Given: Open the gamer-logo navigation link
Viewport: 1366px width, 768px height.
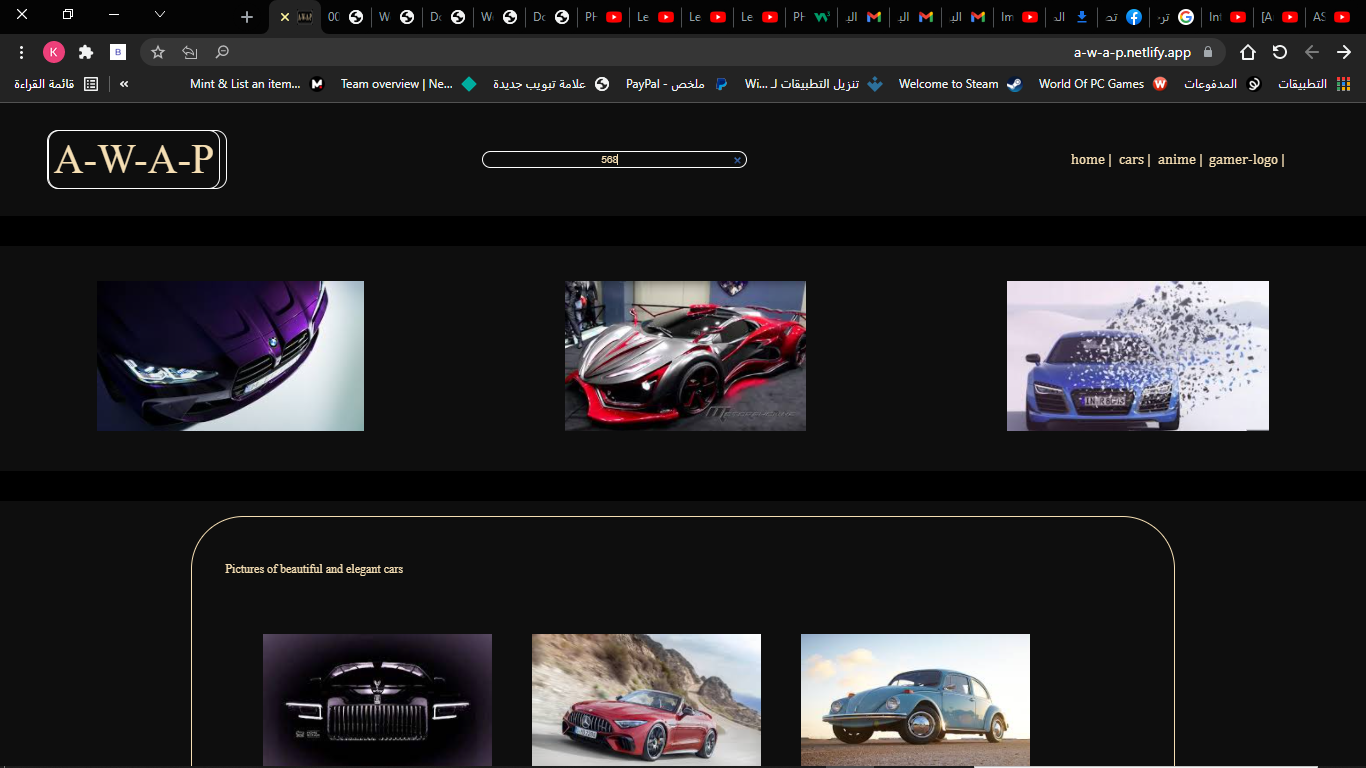Looking at the screenshot, I should coord(1243,160).
